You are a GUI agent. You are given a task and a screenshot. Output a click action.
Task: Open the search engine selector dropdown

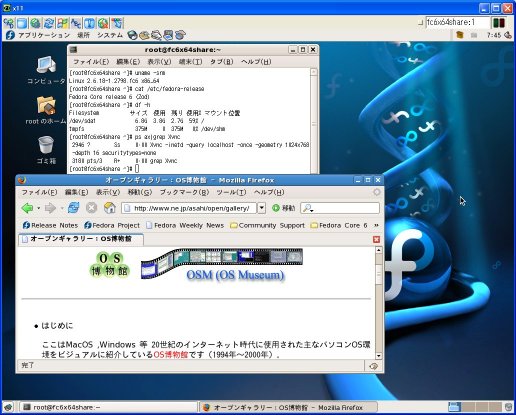click(x=308, y=208)
